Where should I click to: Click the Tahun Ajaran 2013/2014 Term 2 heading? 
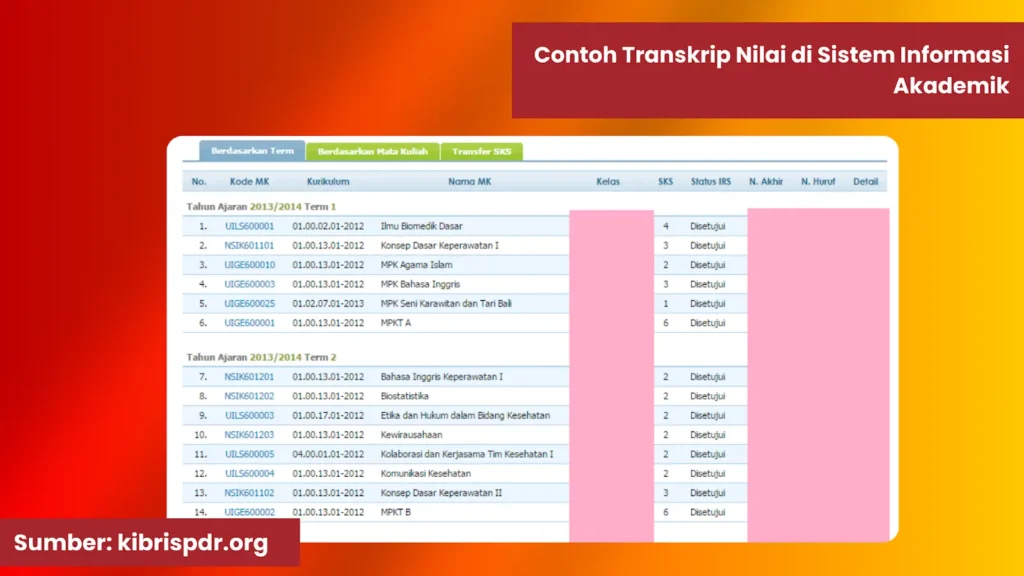pos(261,357)
